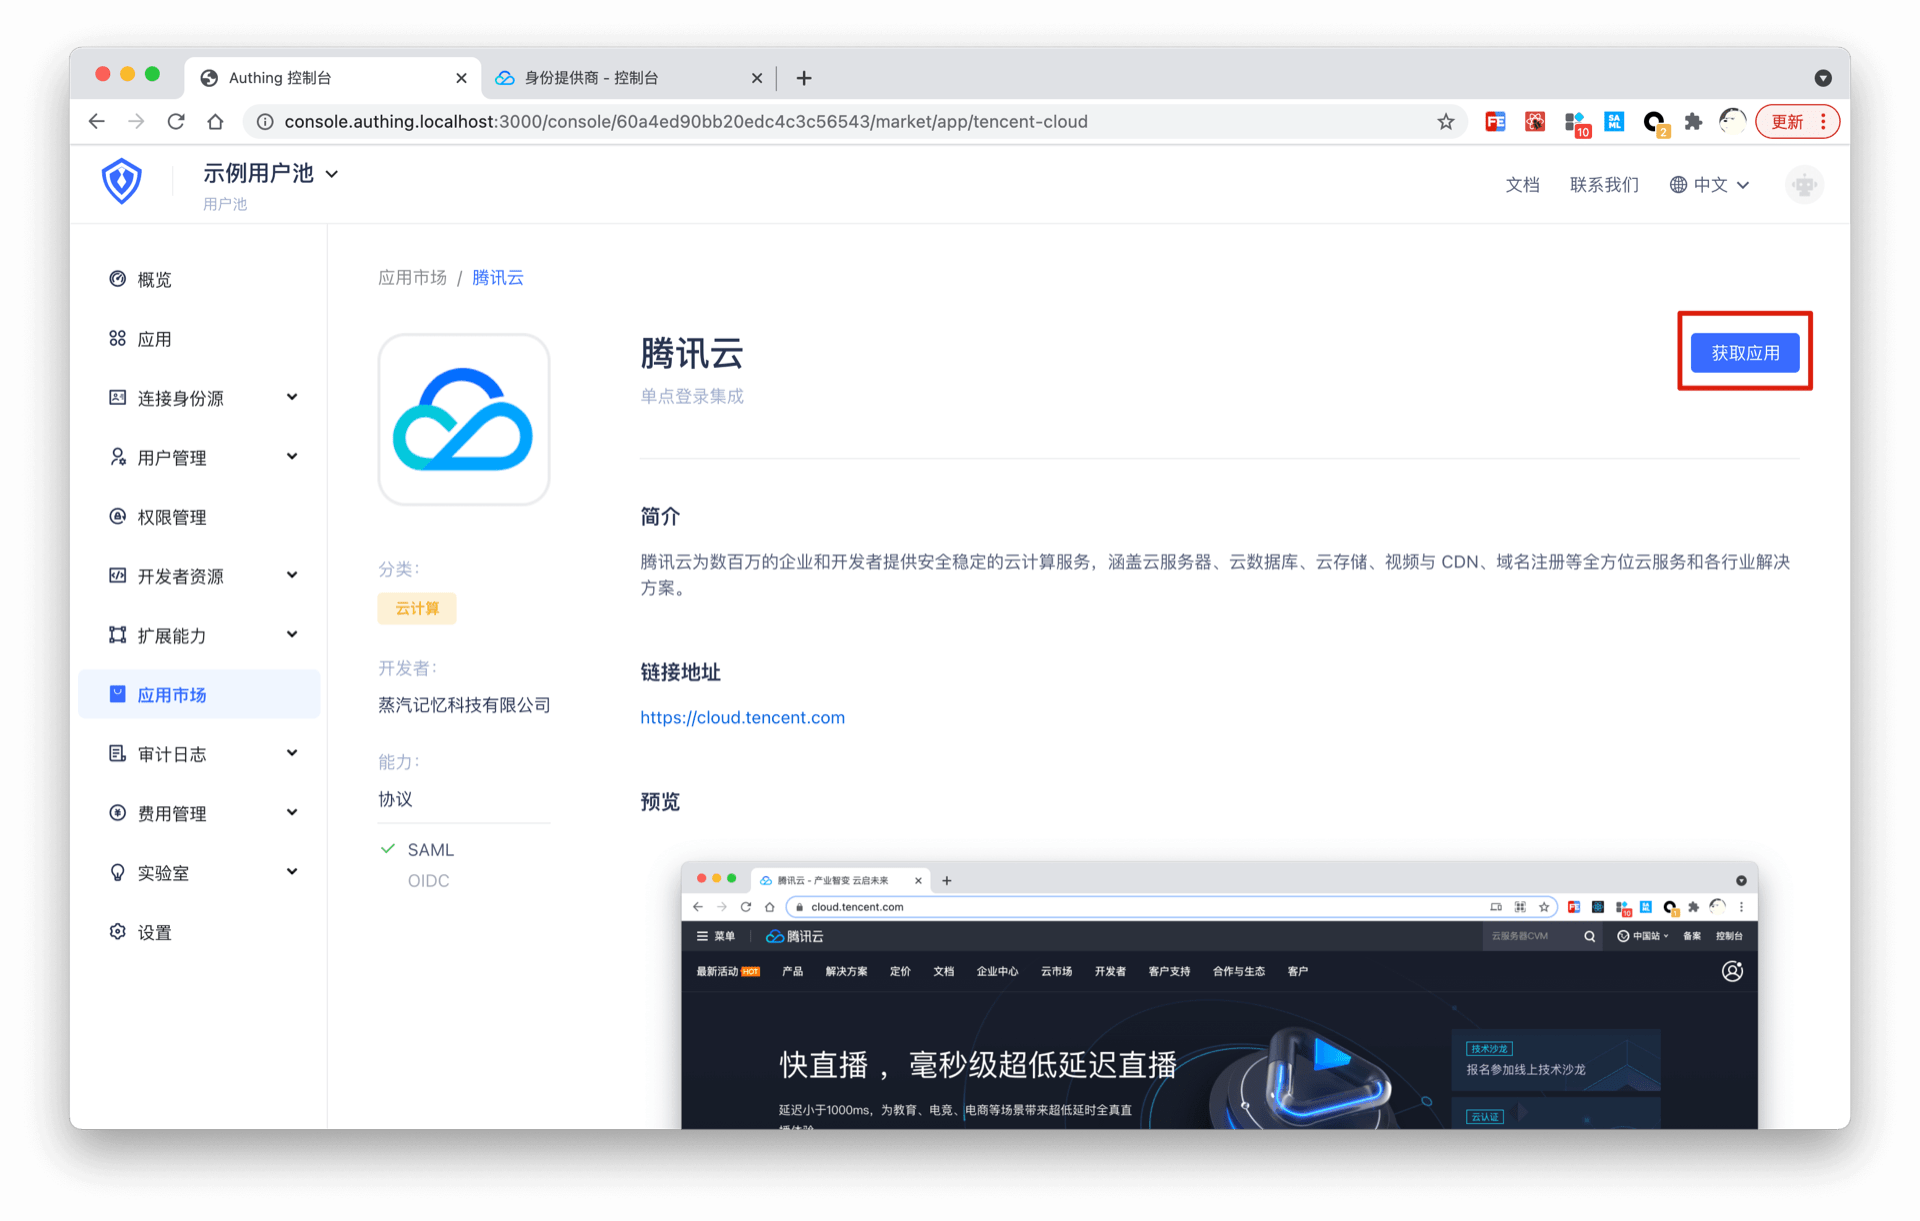
Task: Open the 中文 language dropdown
Action: point(1710,185)
